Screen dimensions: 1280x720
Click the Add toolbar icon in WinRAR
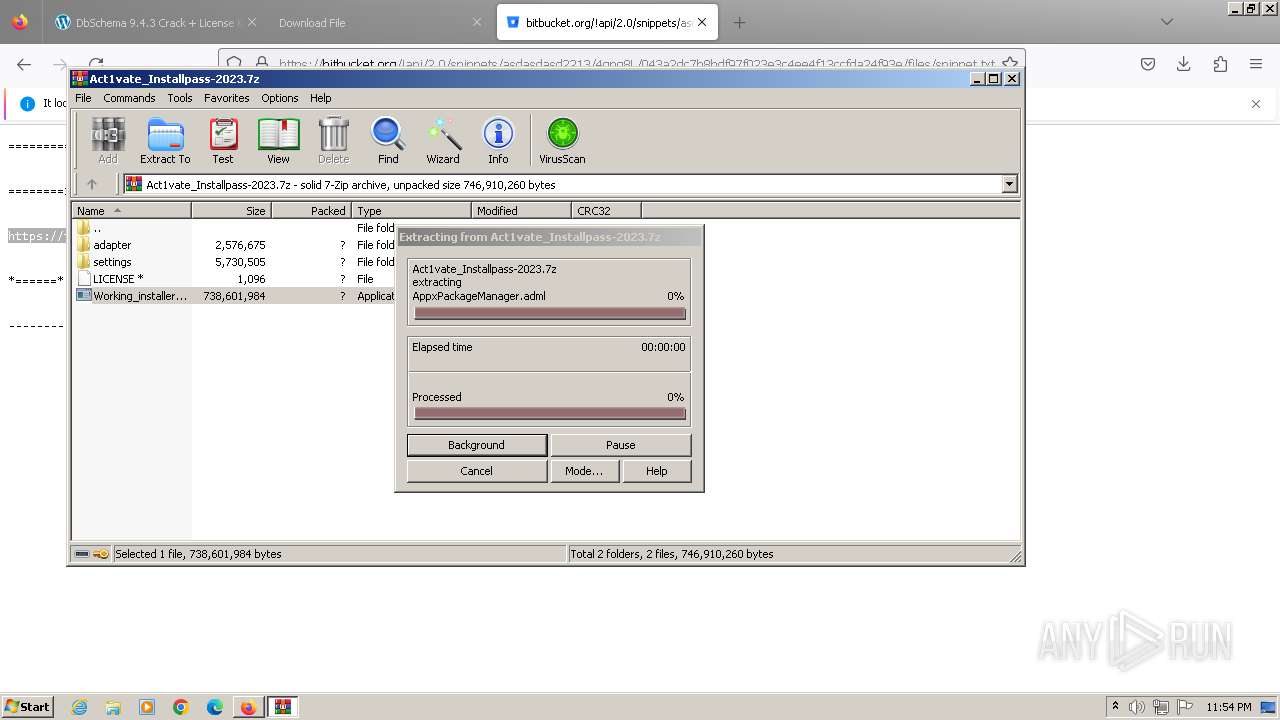(107, 140)
